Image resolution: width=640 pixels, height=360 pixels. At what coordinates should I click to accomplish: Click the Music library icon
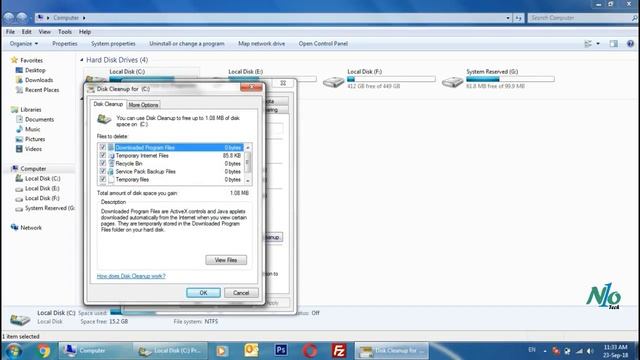coord(19,129)
